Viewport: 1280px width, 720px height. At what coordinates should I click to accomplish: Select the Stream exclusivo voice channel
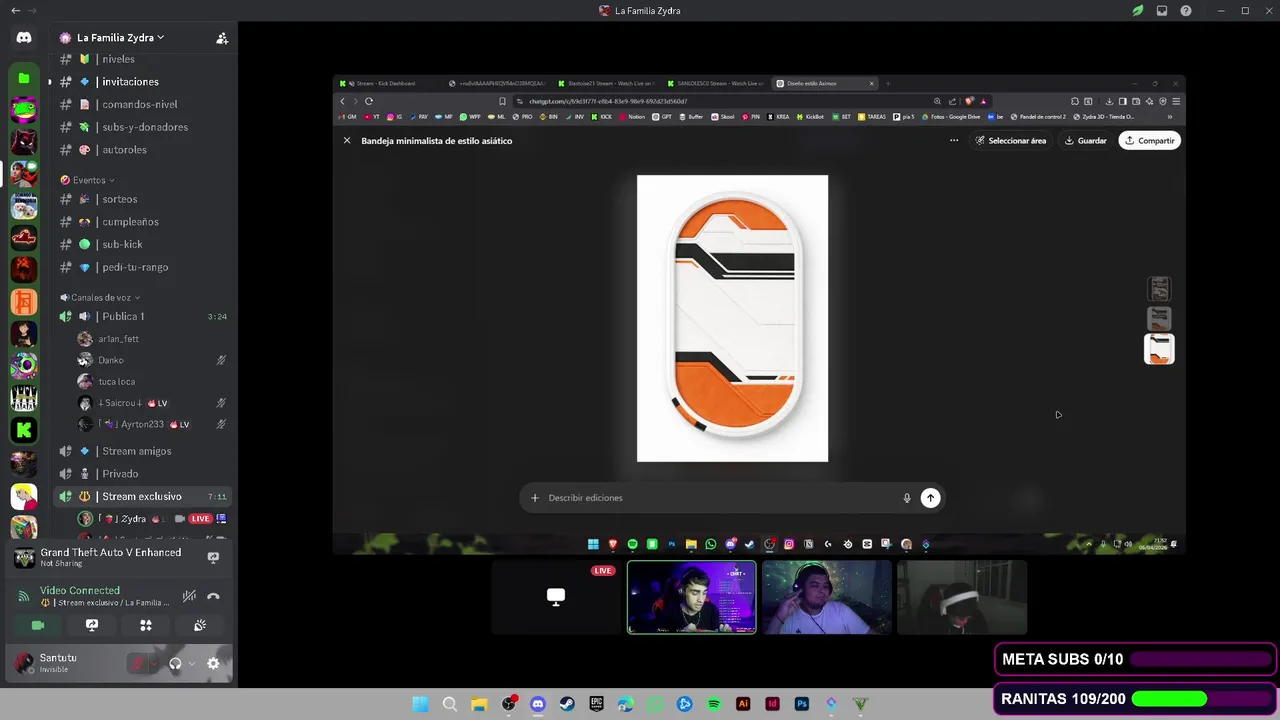pyautogui.click(x=143, y=496)
